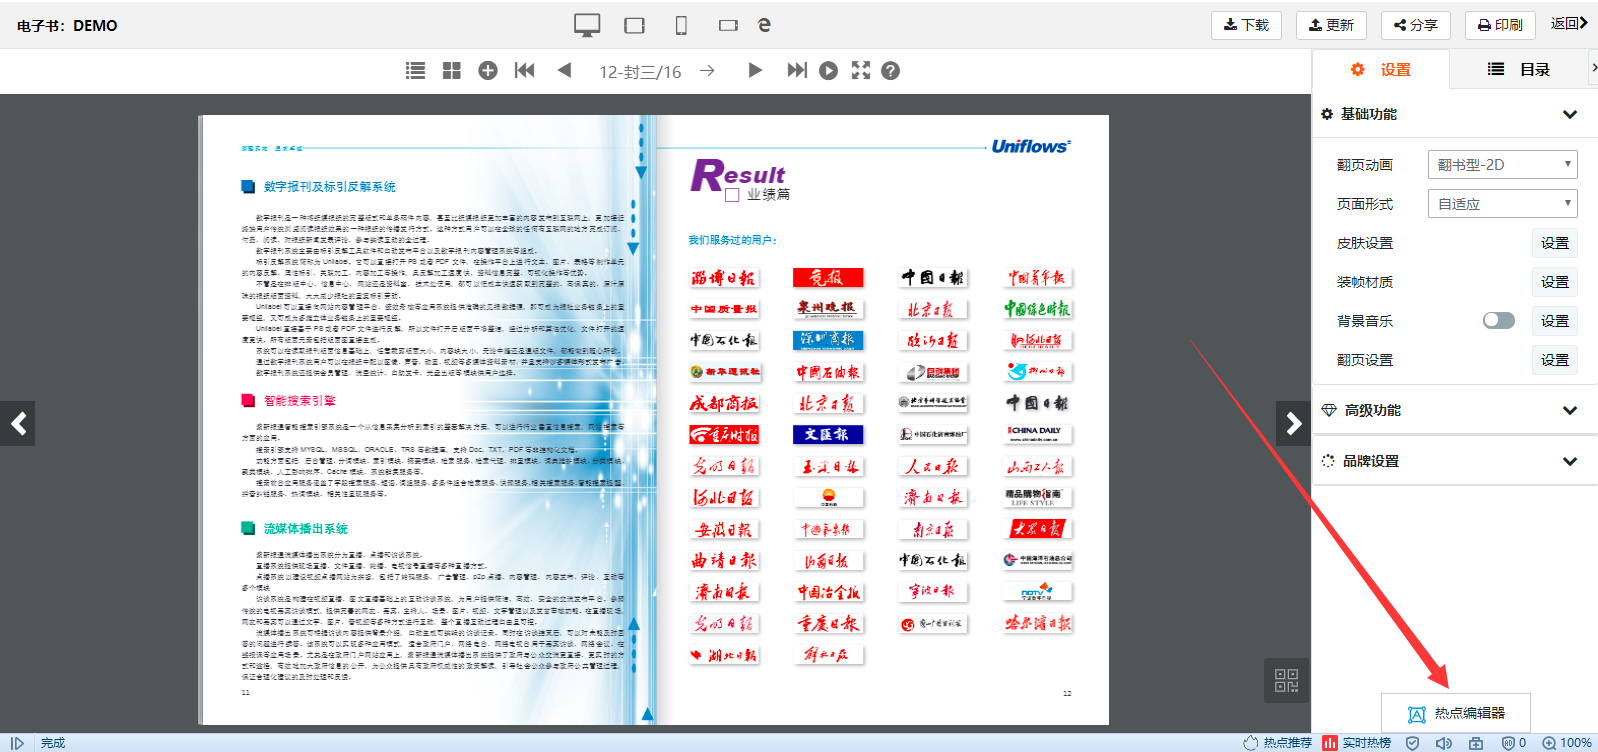Viewport: 1598px width, 752px height.
Task: Show the QR code panel
Action: click(1286, 681)
